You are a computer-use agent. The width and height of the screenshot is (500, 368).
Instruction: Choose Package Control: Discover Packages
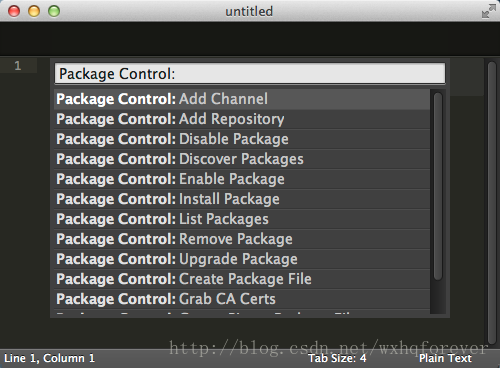coord(242,159)
